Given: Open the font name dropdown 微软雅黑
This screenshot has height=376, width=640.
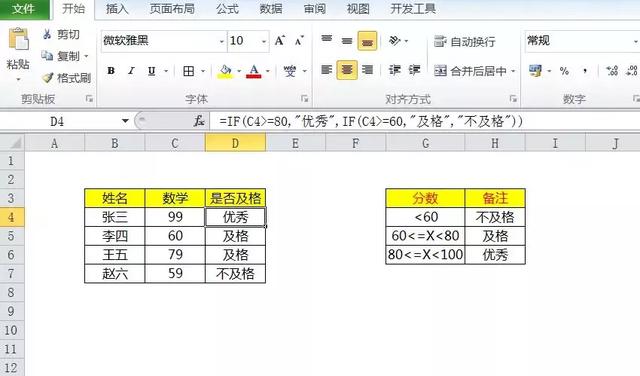Looking at the screenshot, I should [222, 41].
